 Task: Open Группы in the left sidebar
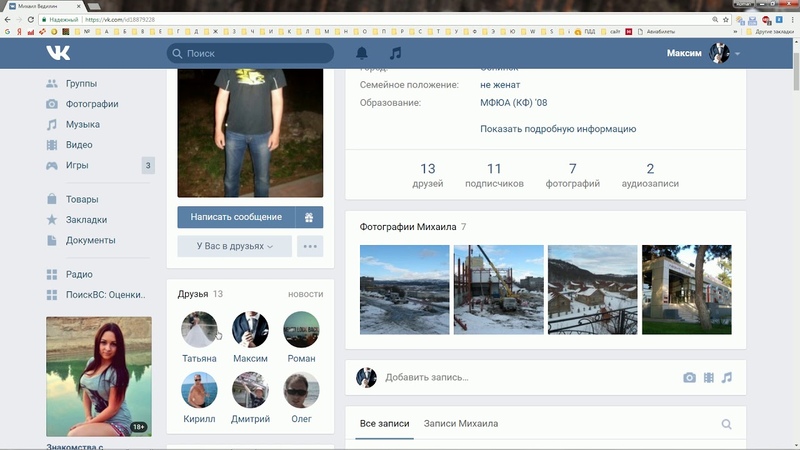pyautogui.click(x=81, y=84)
